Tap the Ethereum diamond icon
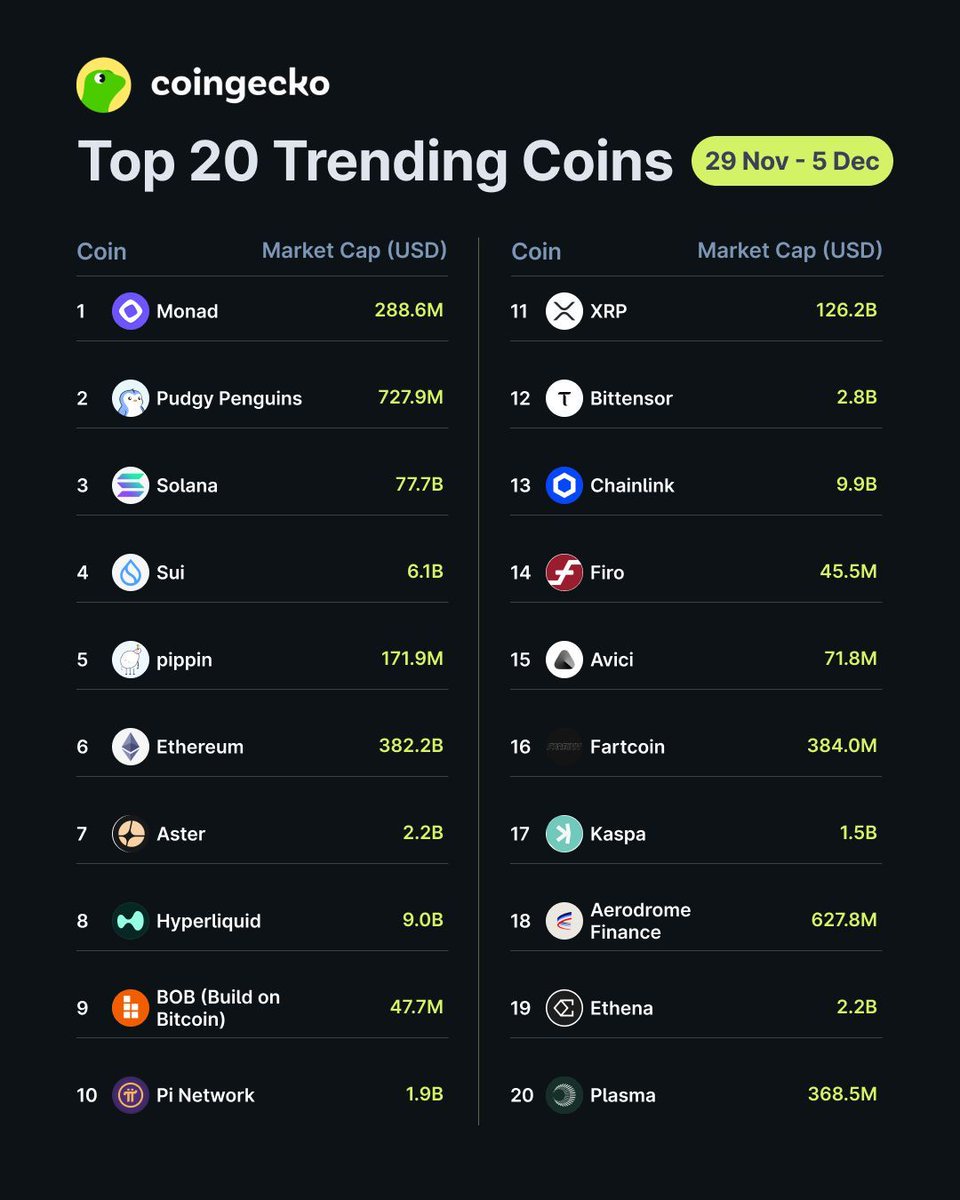Screen dimensions: 960x1200 [130, 746]
